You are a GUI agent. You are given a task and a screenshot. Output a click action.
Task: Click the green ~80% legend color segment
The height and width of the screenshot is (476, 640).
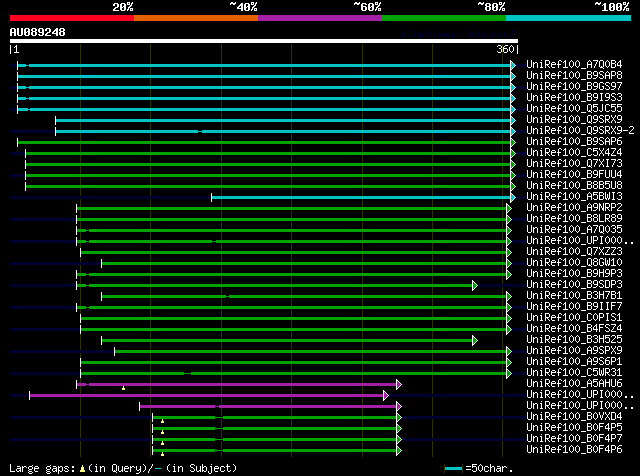click(x=444, y=18)
